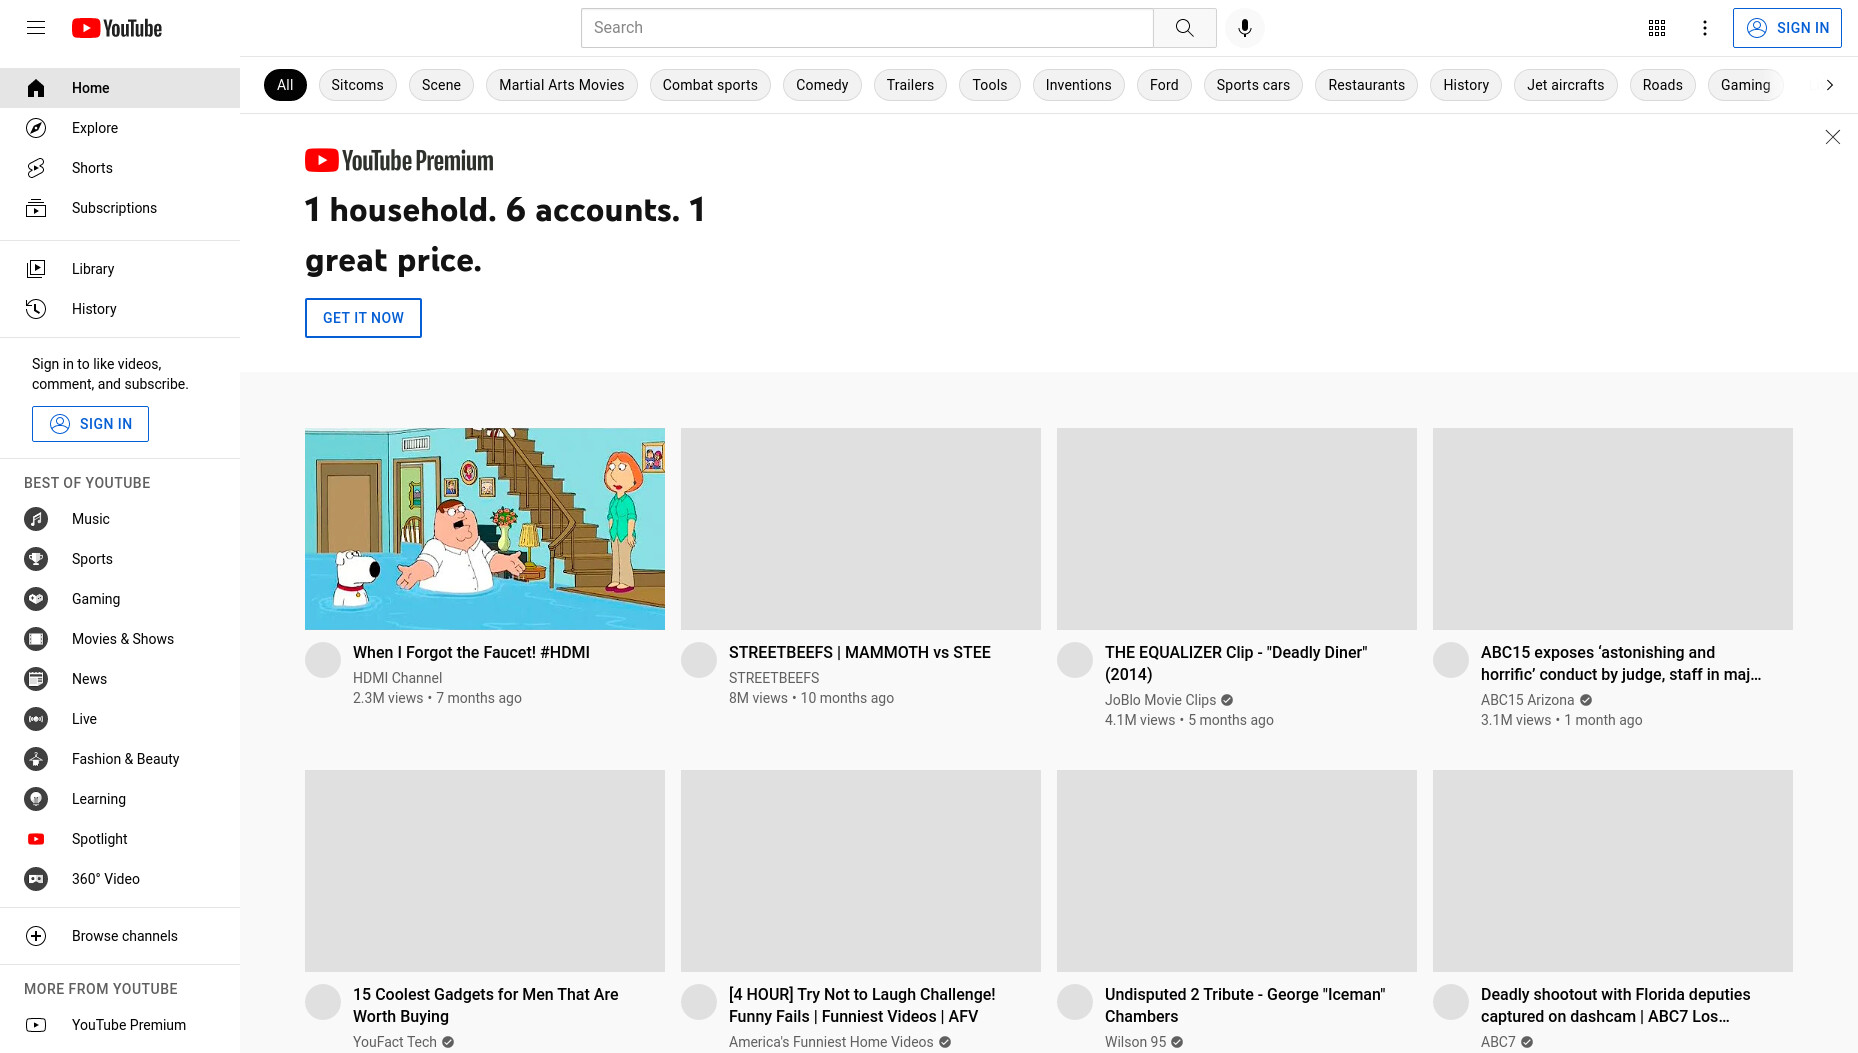The height and width of the screenshot is (1053, 1858).
Task: Open the three-dot settings menu
Action: click(x=1705, y=28)
